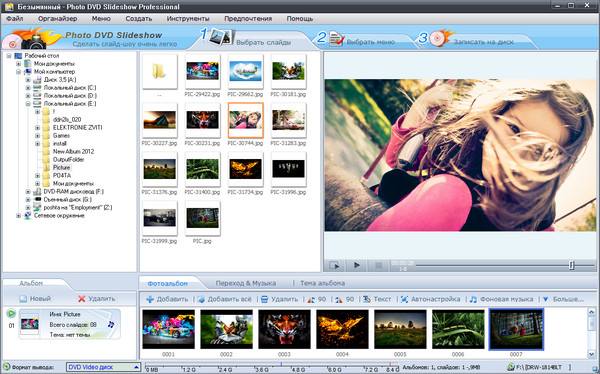Click Добавить всё to add all photos

(225, 299)
